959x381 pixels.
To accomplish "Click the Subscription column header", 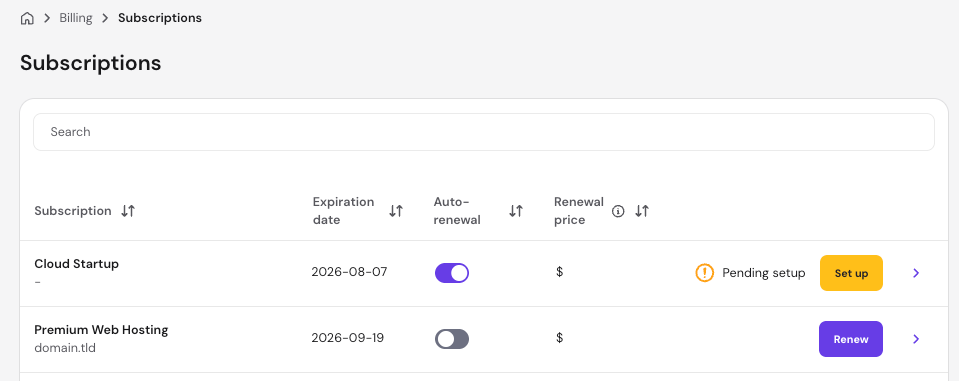I will pyautogui.click(x=73, y=211).
